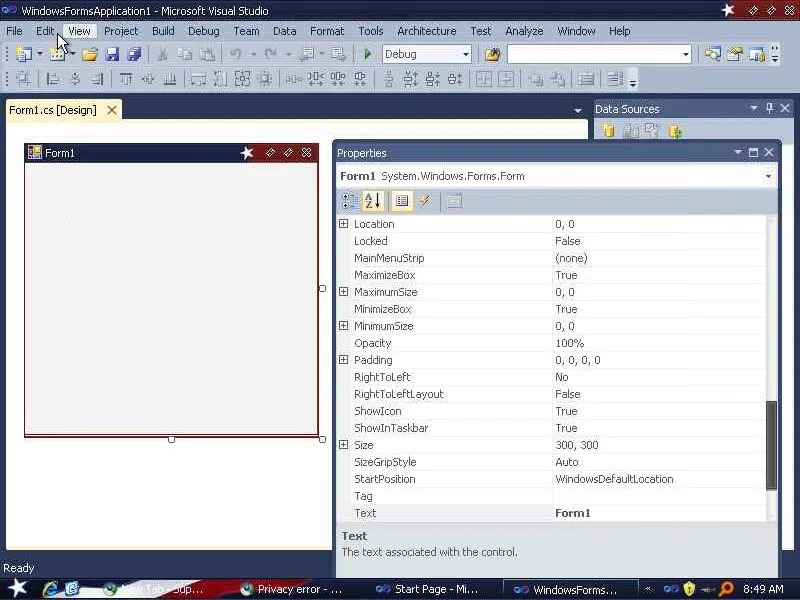Click the Save floppy disk icon

(x=112, y=54)
